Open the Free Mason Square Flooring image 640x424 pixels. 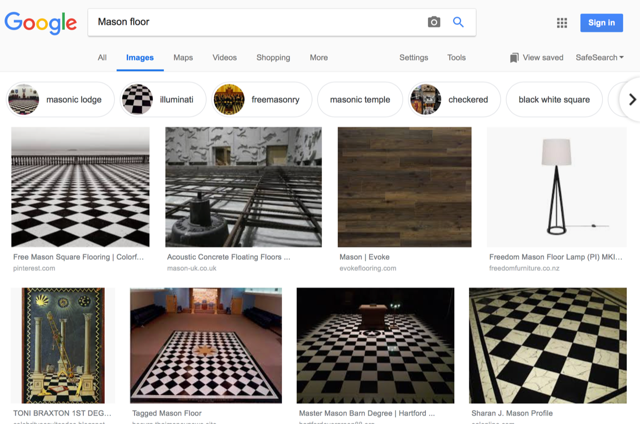80,187
